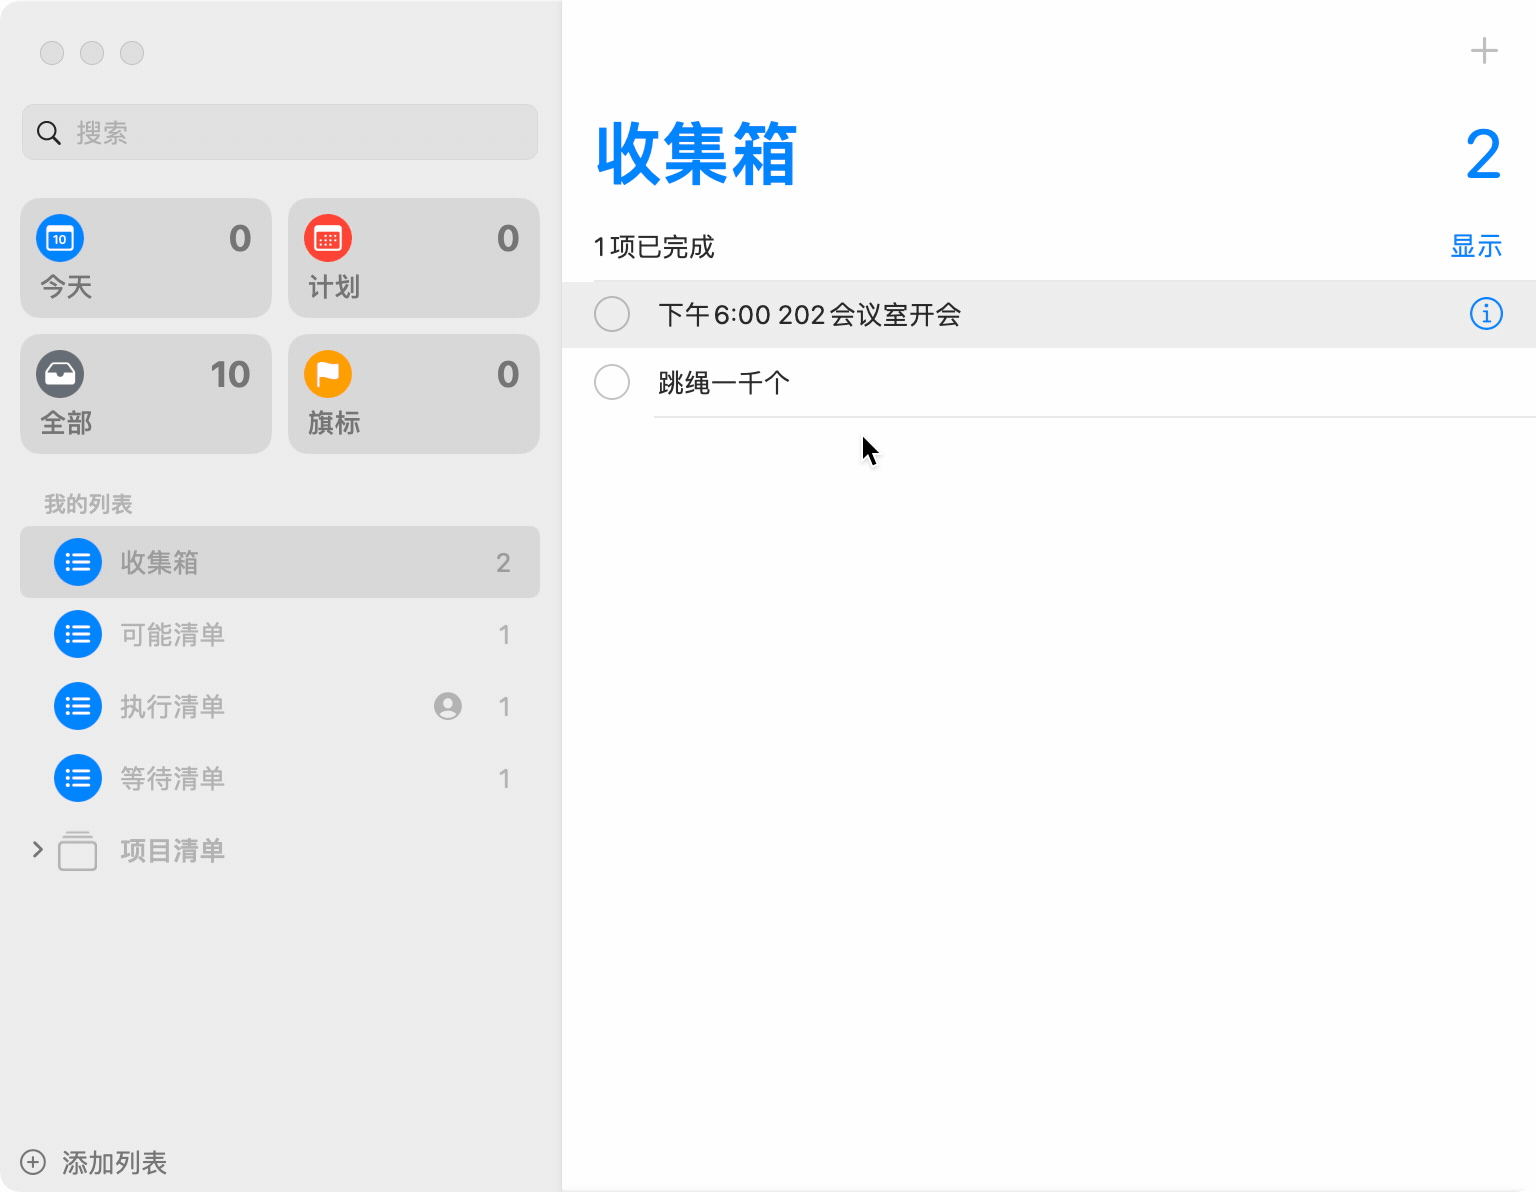Click the plus icon to add a reminder
This screenshot has height=1192, width=1536.
coord(1484,51)
